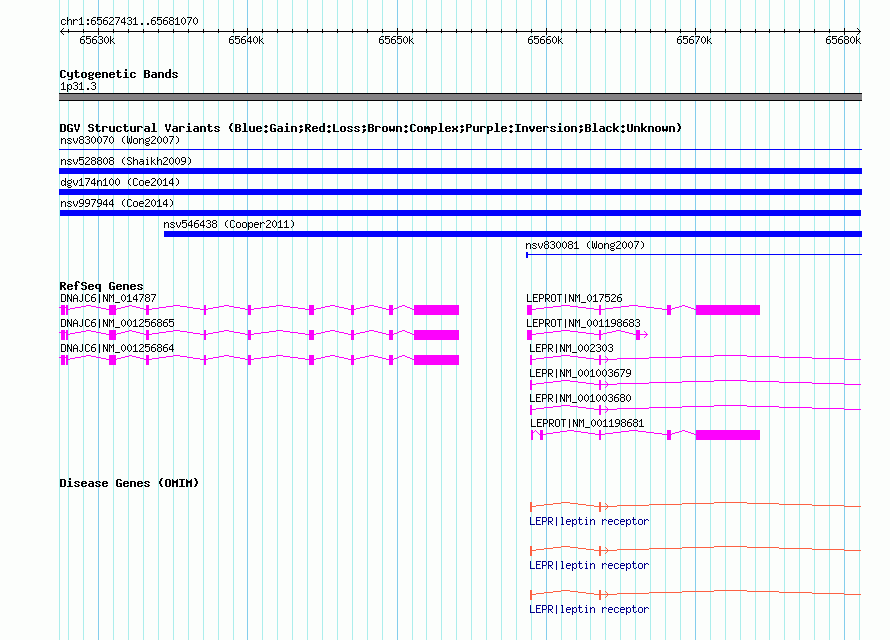This screenshot has height=640, width=890.
Task: Click the DNAJC6|NM_014787 gene label
Action: (108, 298)
